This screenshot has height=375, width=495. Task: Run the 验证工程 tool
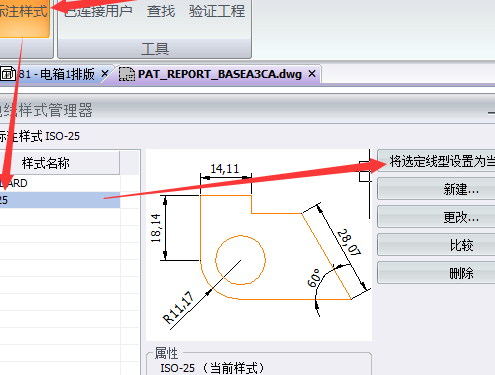click(217, 11)
